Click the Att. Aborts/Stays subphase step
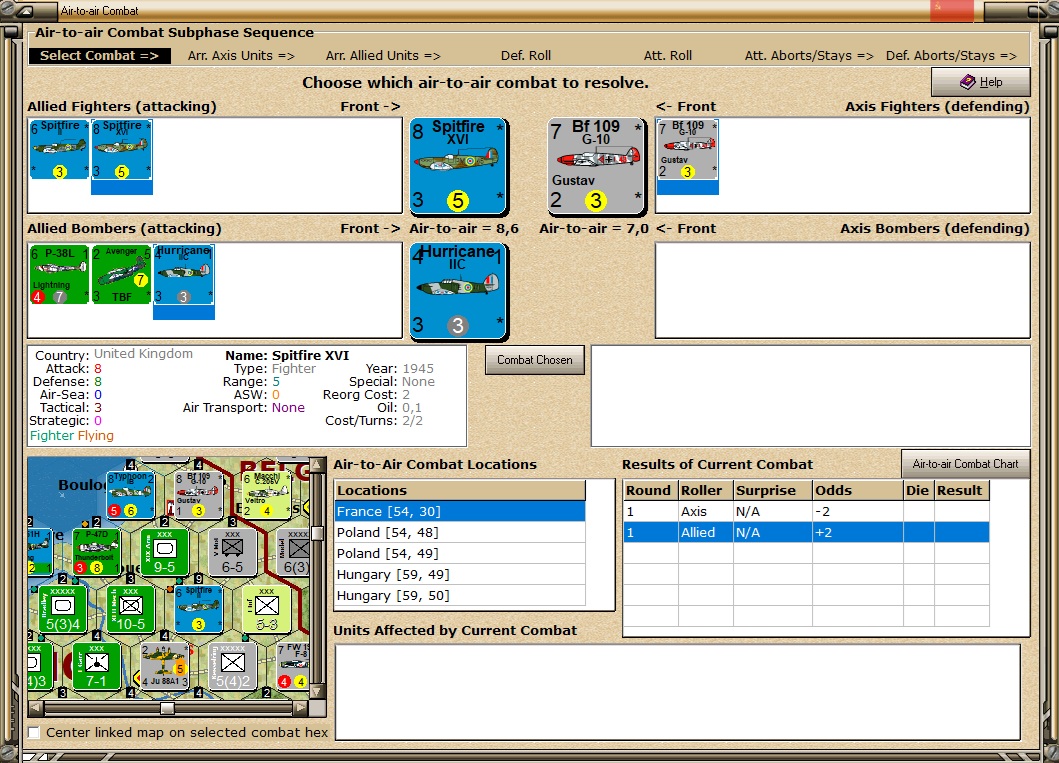Image resolution: width=1059 pixels, height=763 pixels. [x=809, y=56]
